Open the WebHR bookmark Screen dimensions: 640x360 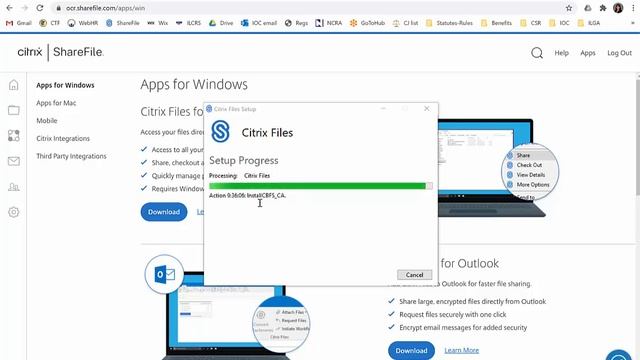point(83,23)
